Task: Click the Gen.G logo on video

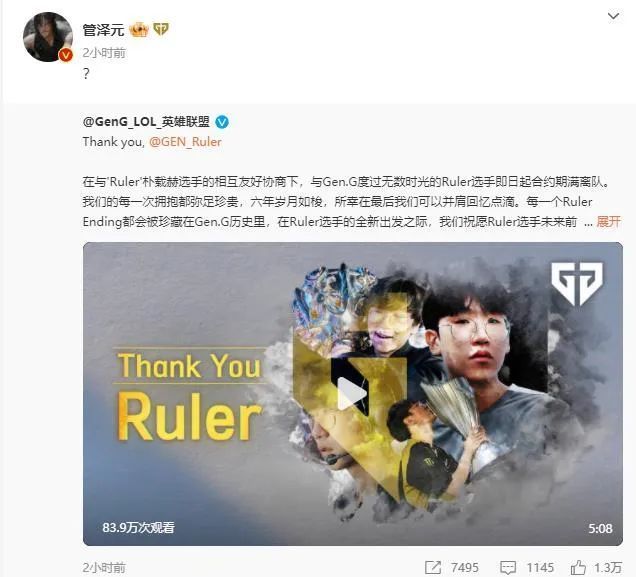Action: click(x=577, y=283)
